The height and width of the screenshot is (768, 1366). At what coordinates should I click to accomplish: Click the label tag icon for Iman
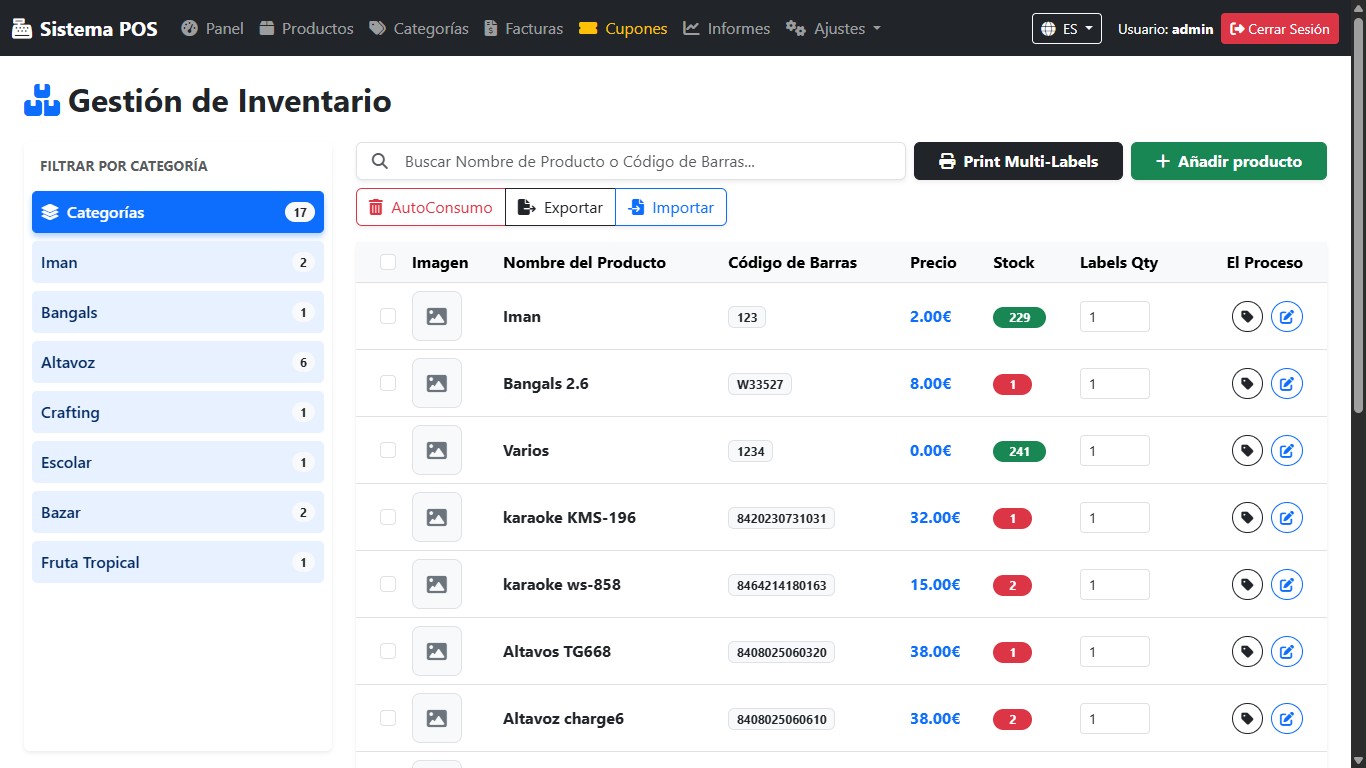(x=1247, y=317)
